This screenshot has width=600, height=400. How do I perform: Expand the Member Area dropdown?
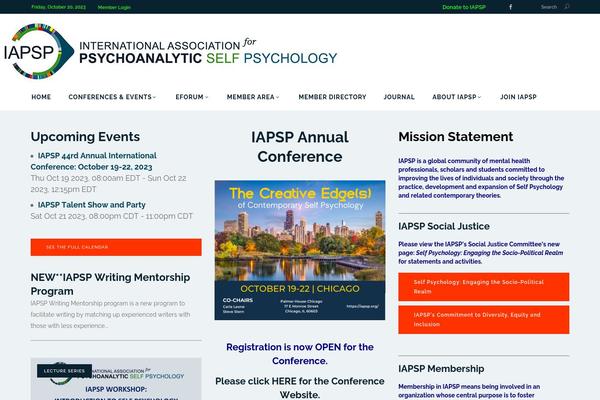[x=253, y=97]
